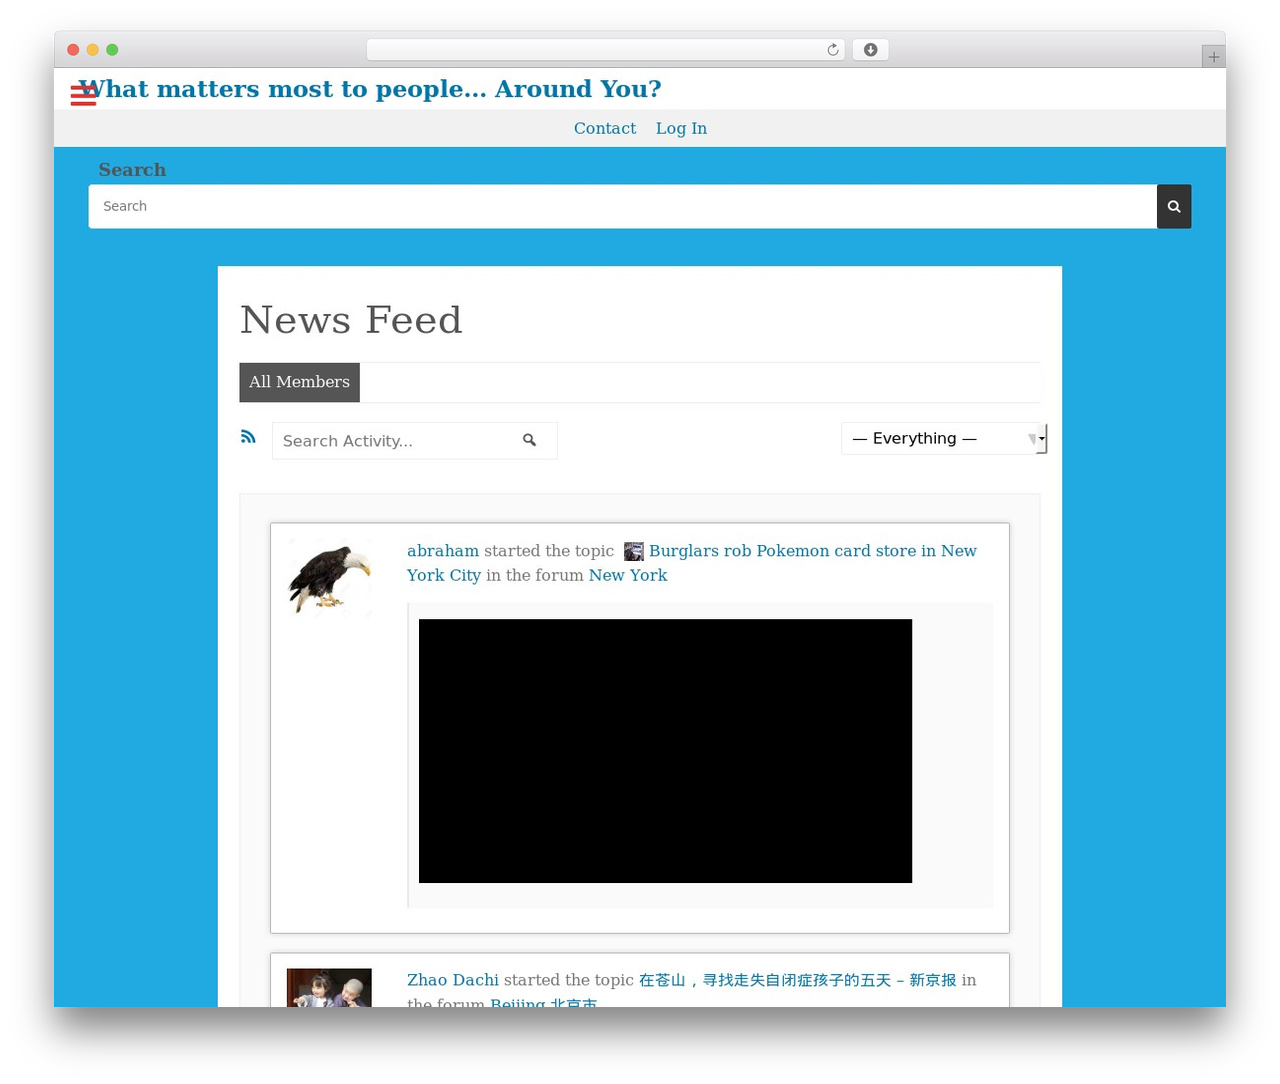Open the Chinese topic link by Zhao Dachi
This screenshot has width=1280, height=1084.
[797, 980]
